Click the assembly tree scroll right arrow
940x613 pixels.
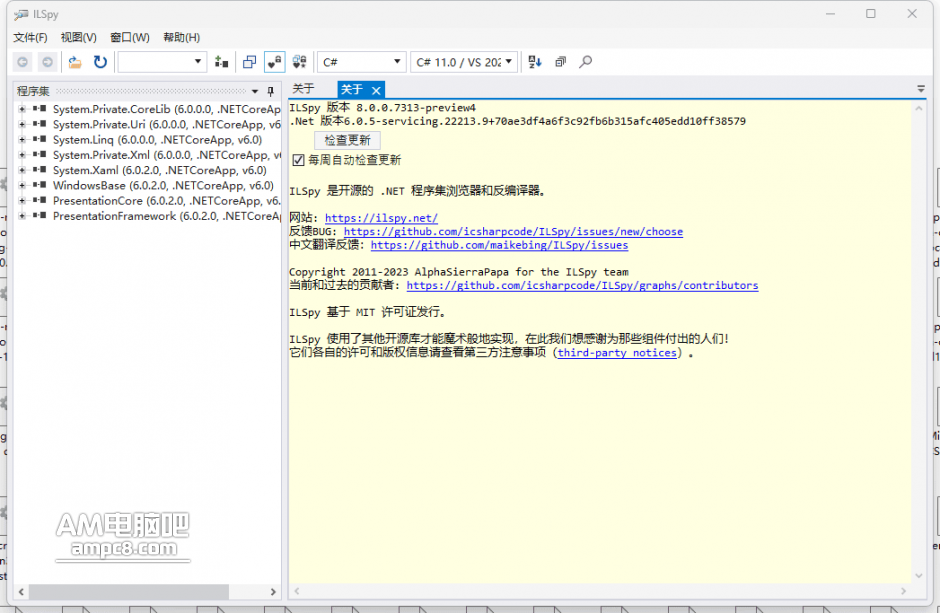pyautogui.click(x=273, y=591)
